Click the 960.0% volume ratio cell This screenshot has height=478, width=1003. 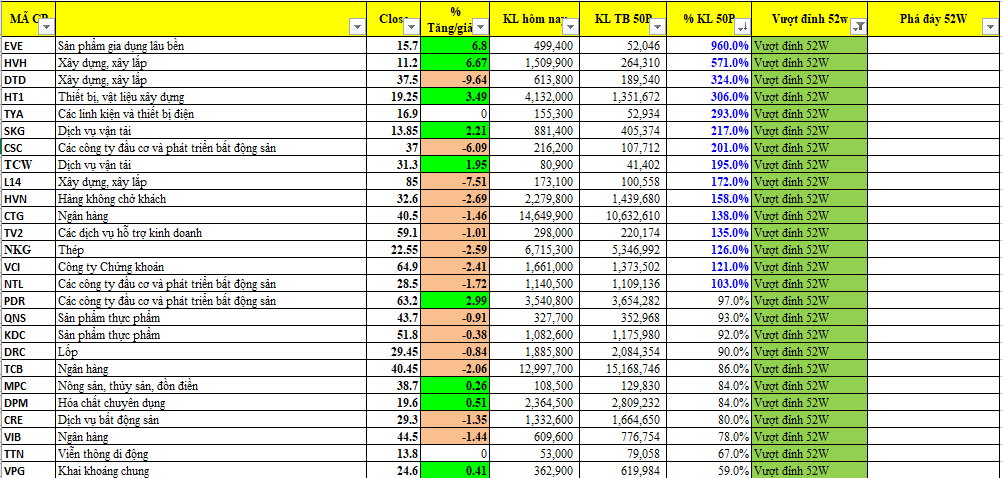coord(708,46)
